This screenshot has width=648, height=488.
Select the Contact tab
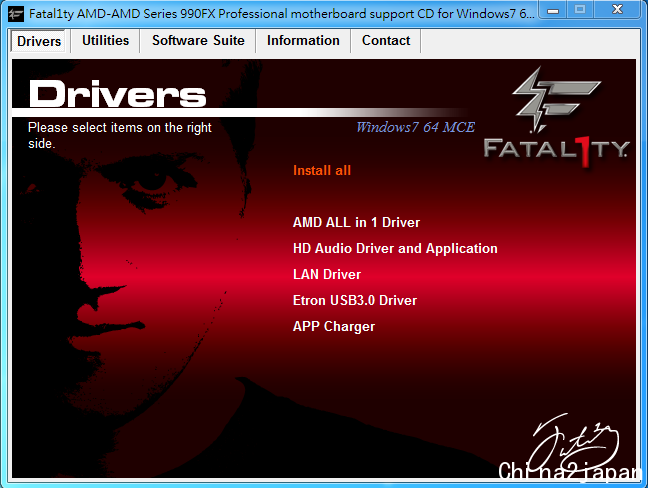[386, 40]
